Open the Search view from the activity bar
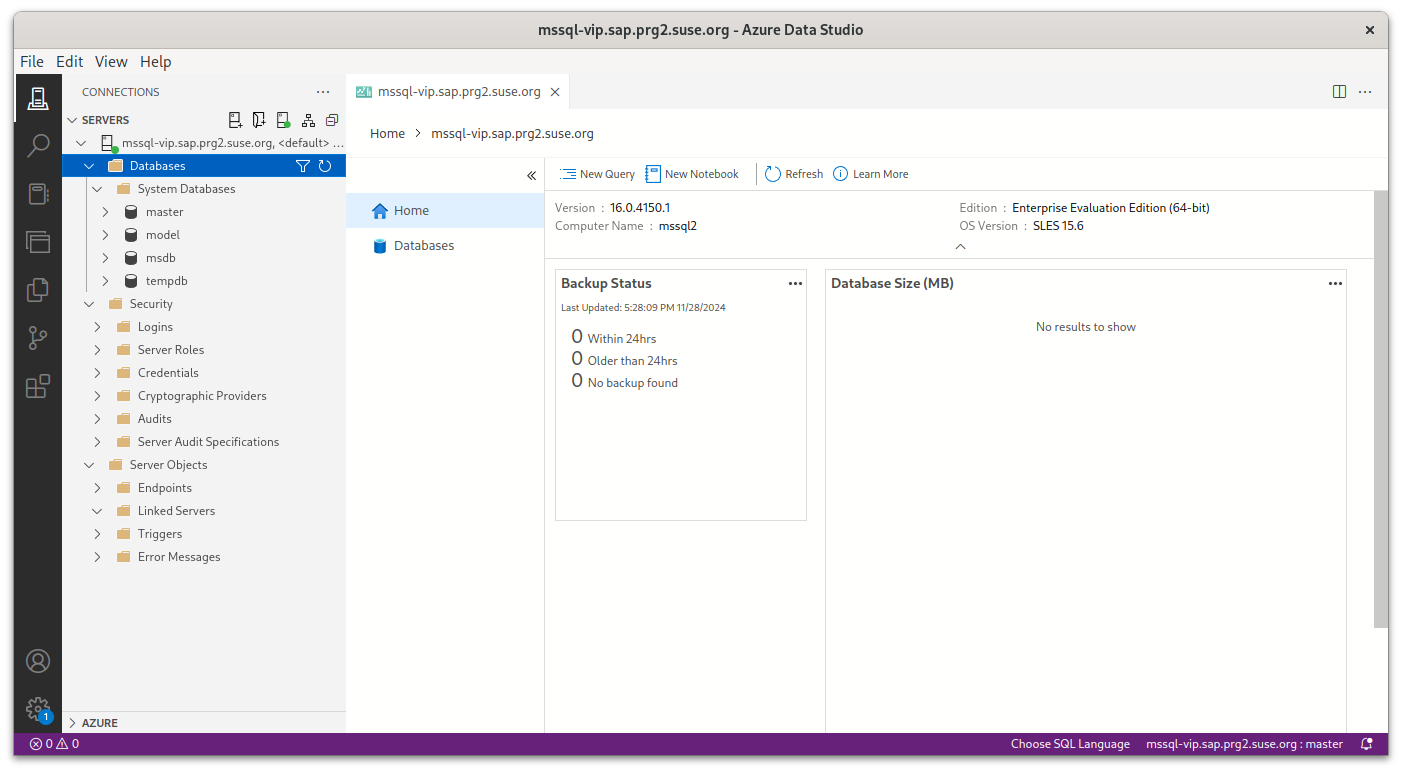Viewport: 1402px width, 772px height. click(x=38, y=146)
